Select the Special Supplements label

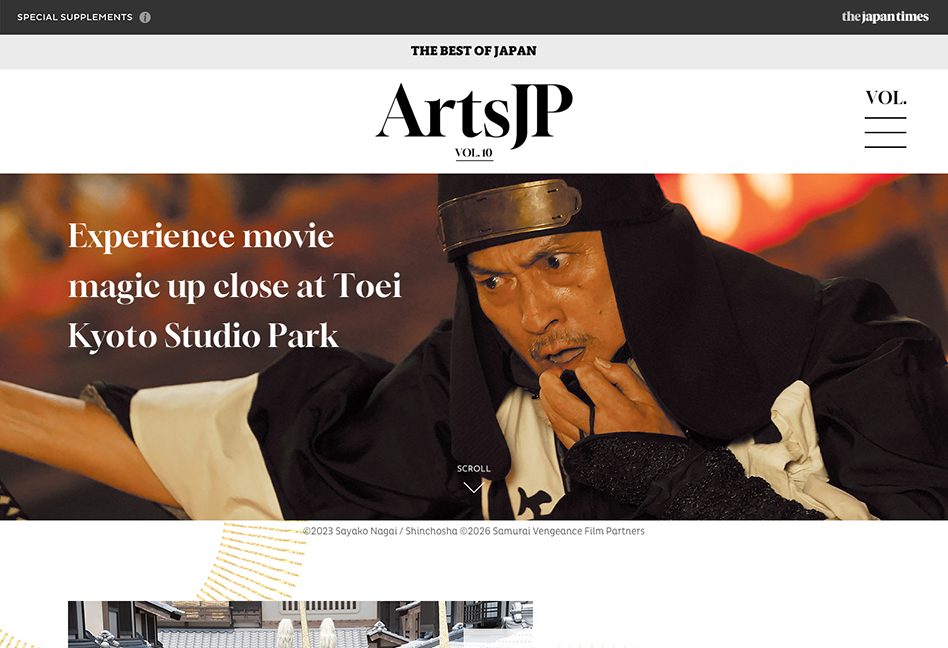pos(74,17)
